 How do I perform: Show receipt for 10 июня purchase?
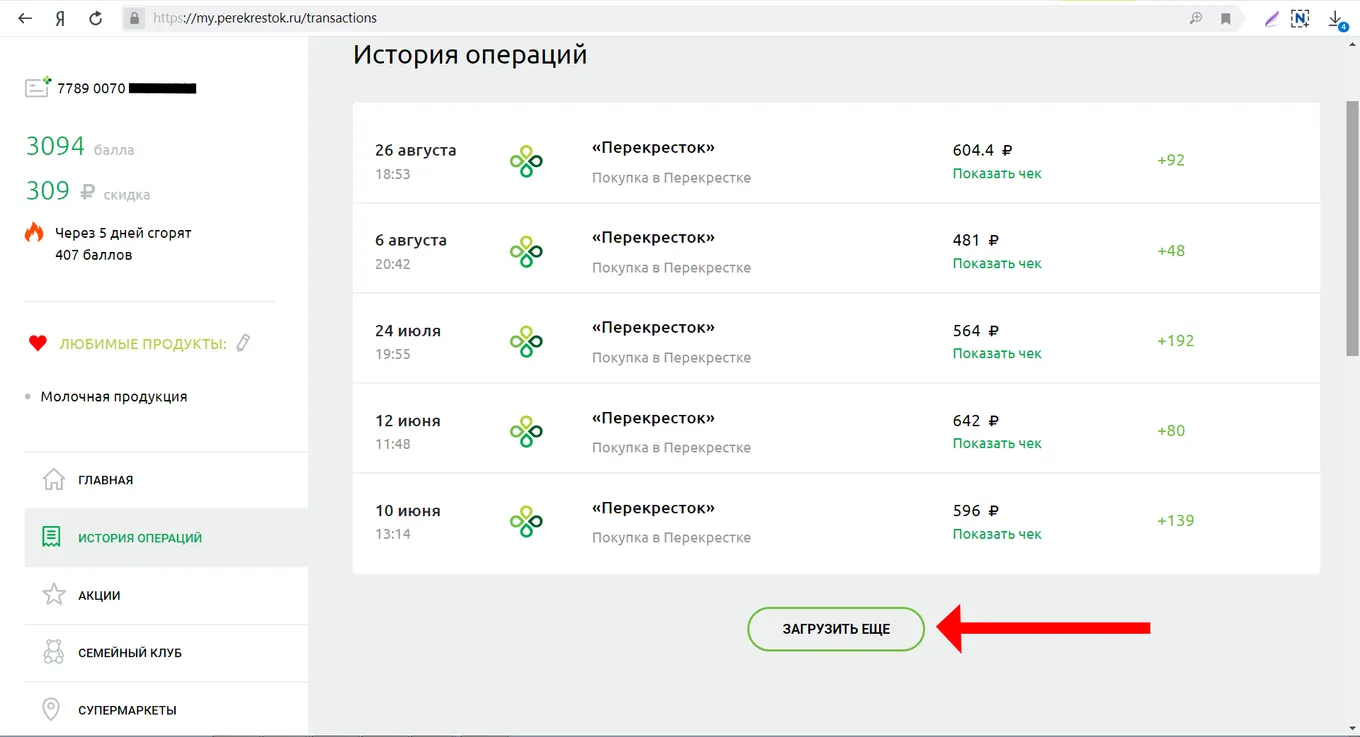click(997, 533)
